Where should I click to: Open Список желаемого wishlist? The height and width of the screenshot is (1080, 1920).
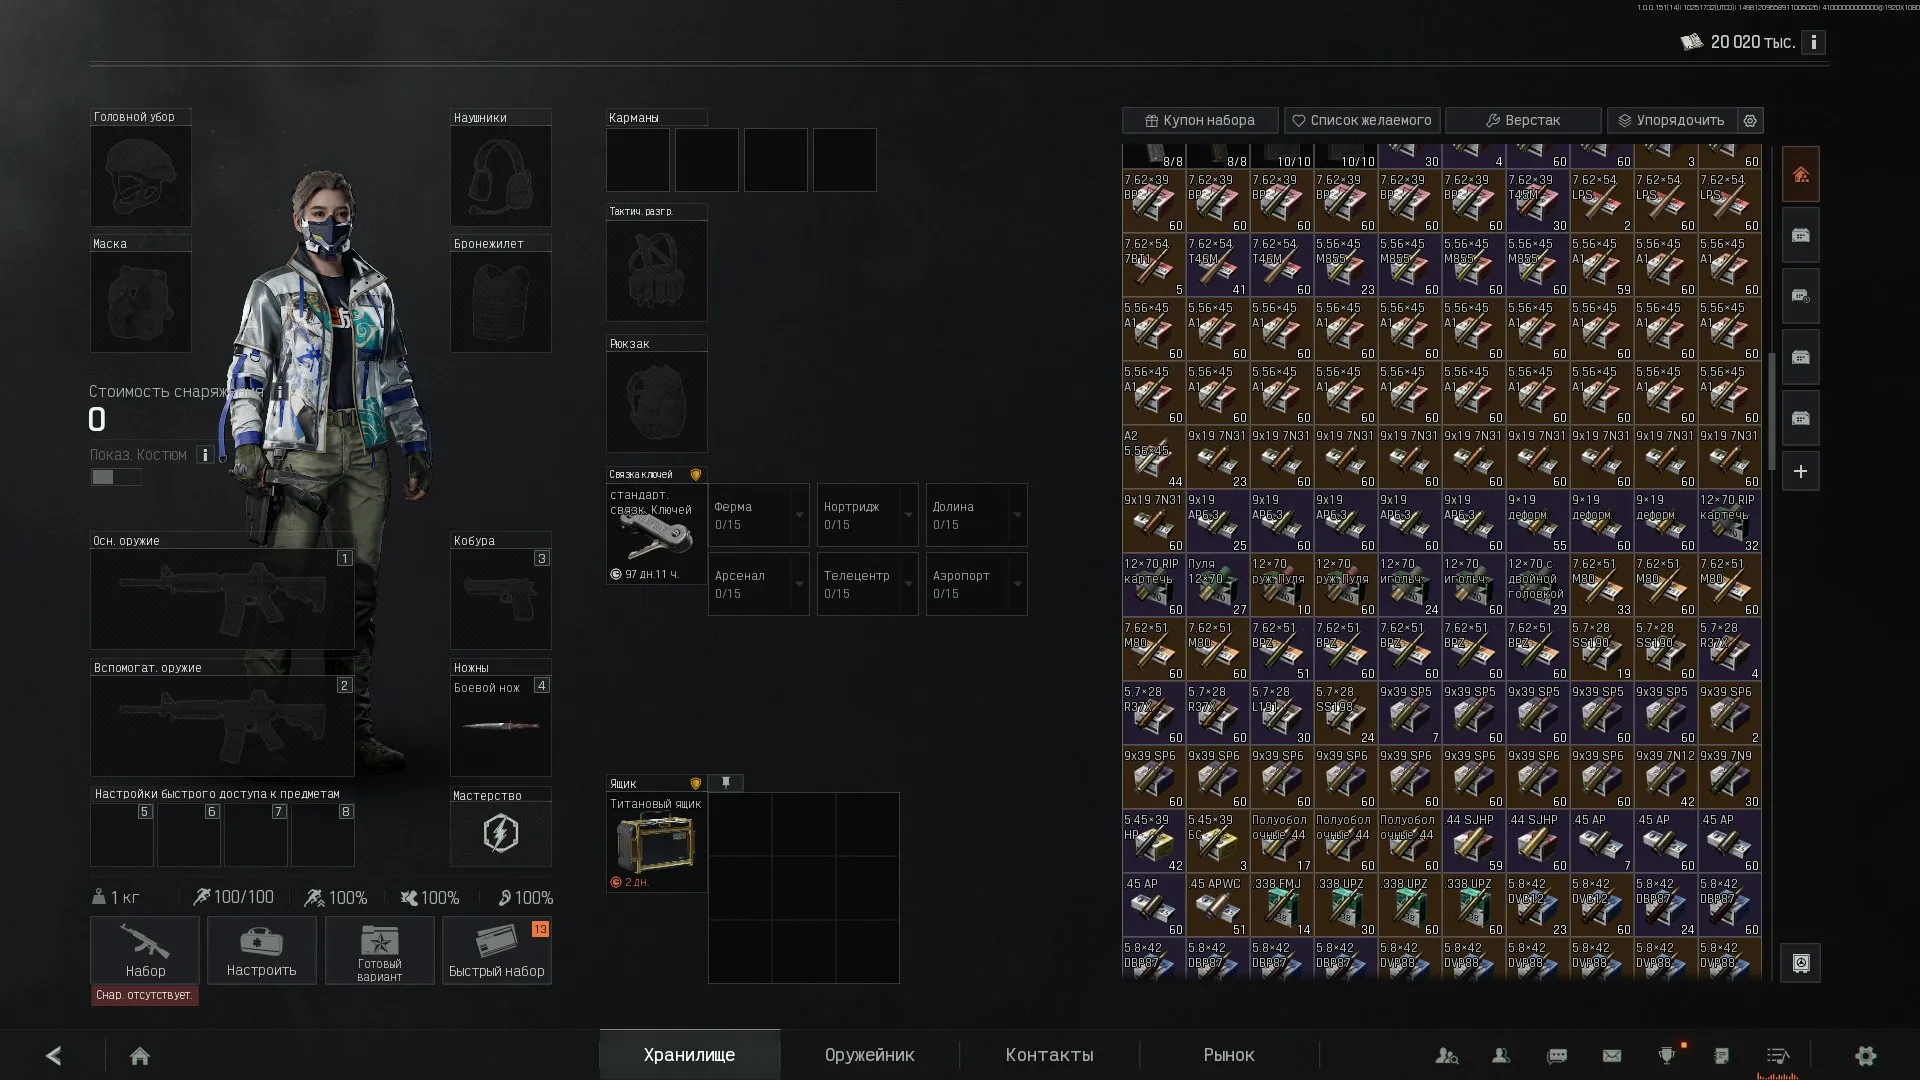coord(1362,120)
